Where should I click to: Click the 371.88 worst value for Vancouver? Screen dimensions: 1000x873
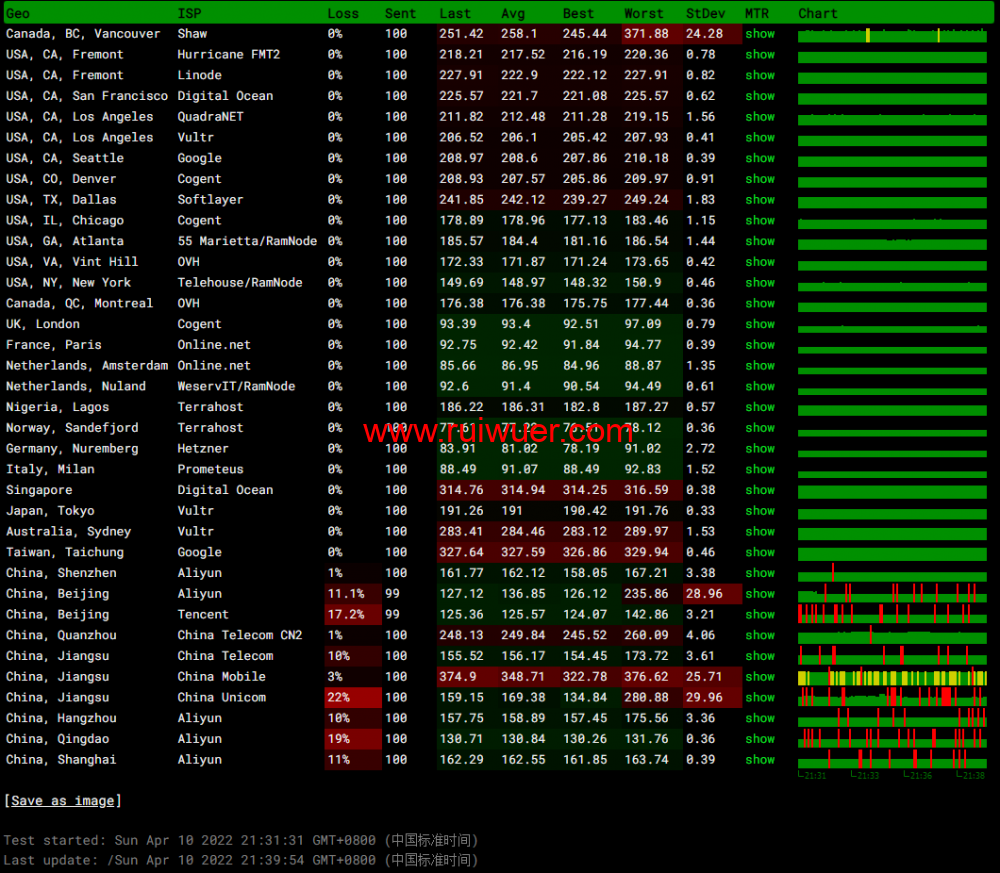[646, 34]
